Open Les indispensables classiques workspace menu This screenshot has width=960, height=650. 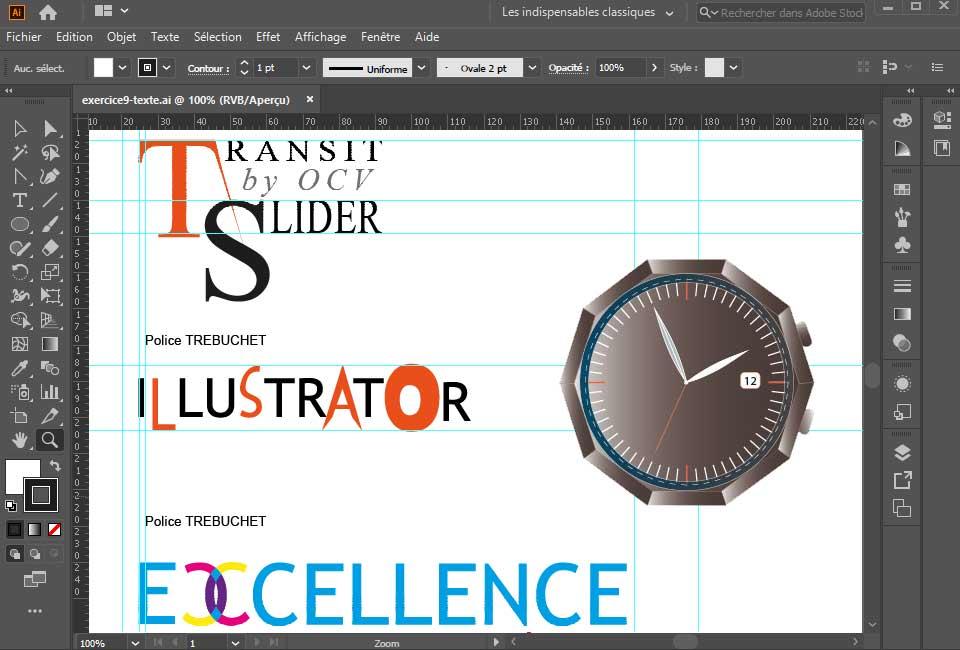(x=587, y=12)
